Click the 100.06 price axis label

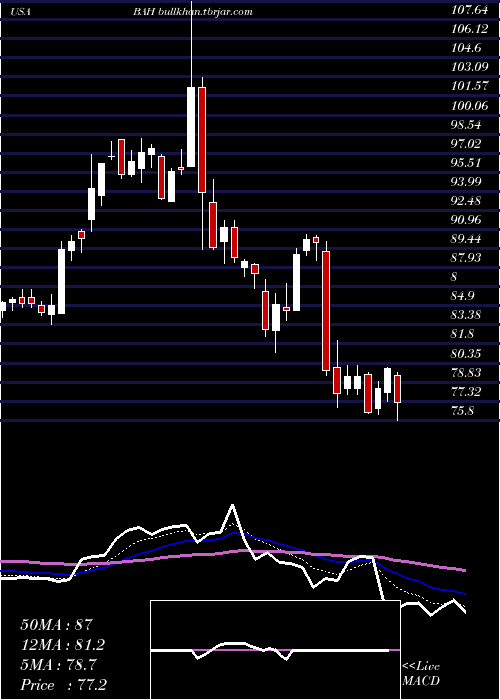click(x=470, y=105)
